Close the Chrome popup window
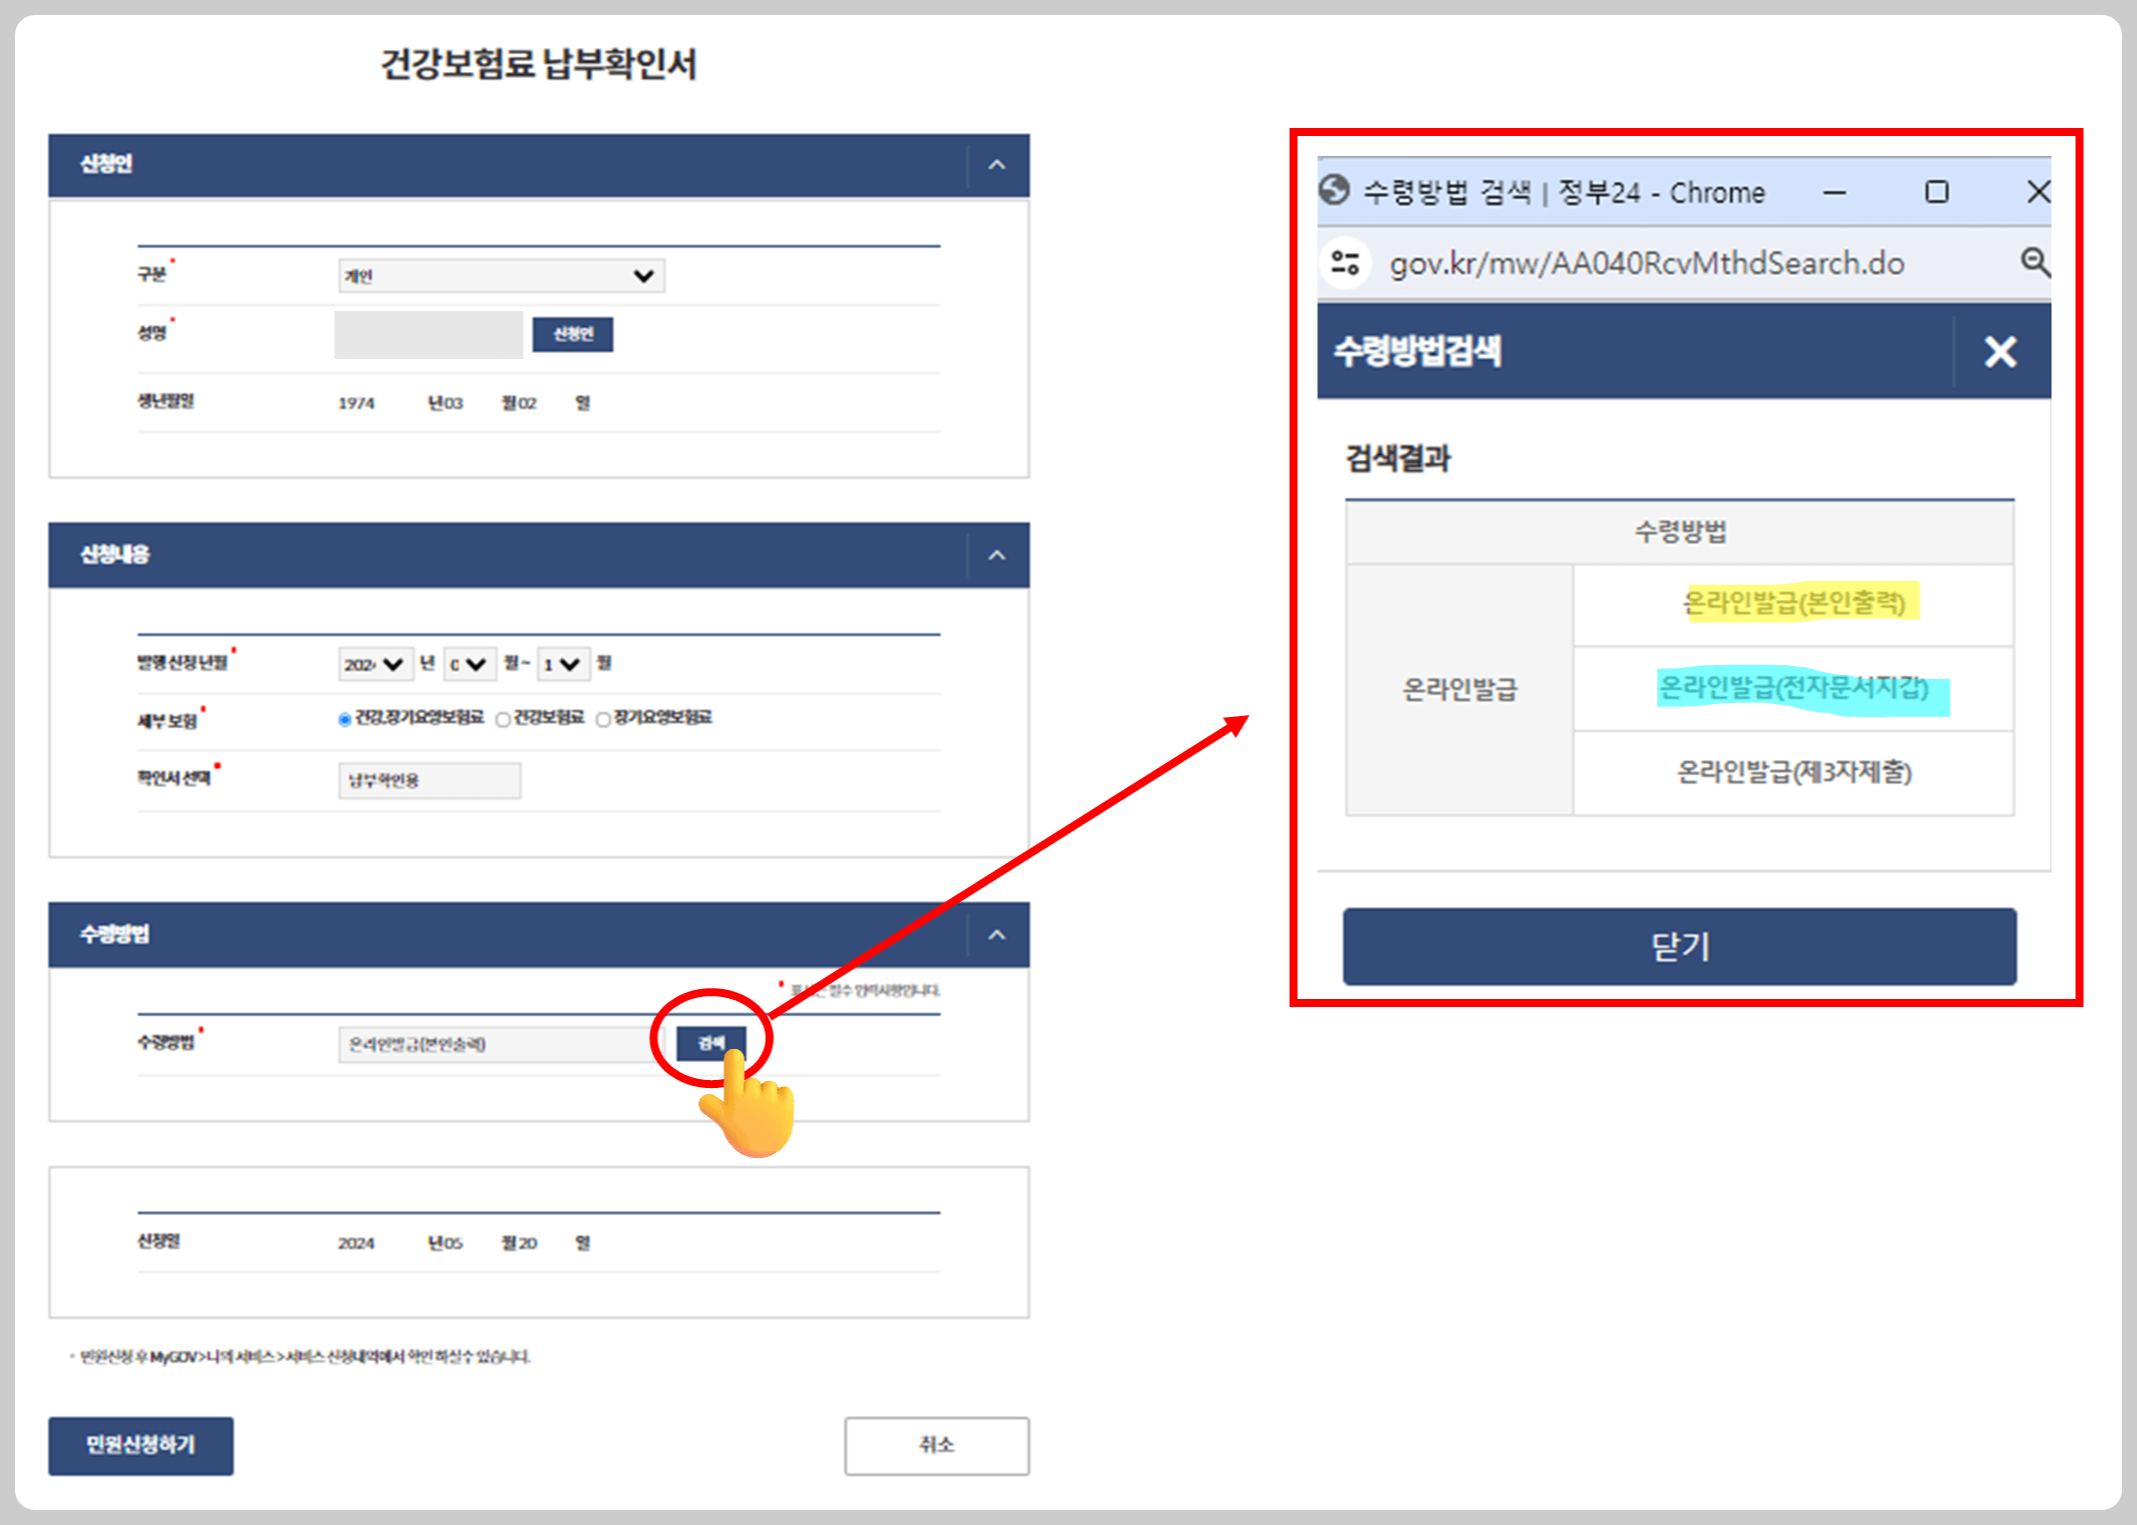The image size is (2137, 1525). (2038, 192)
